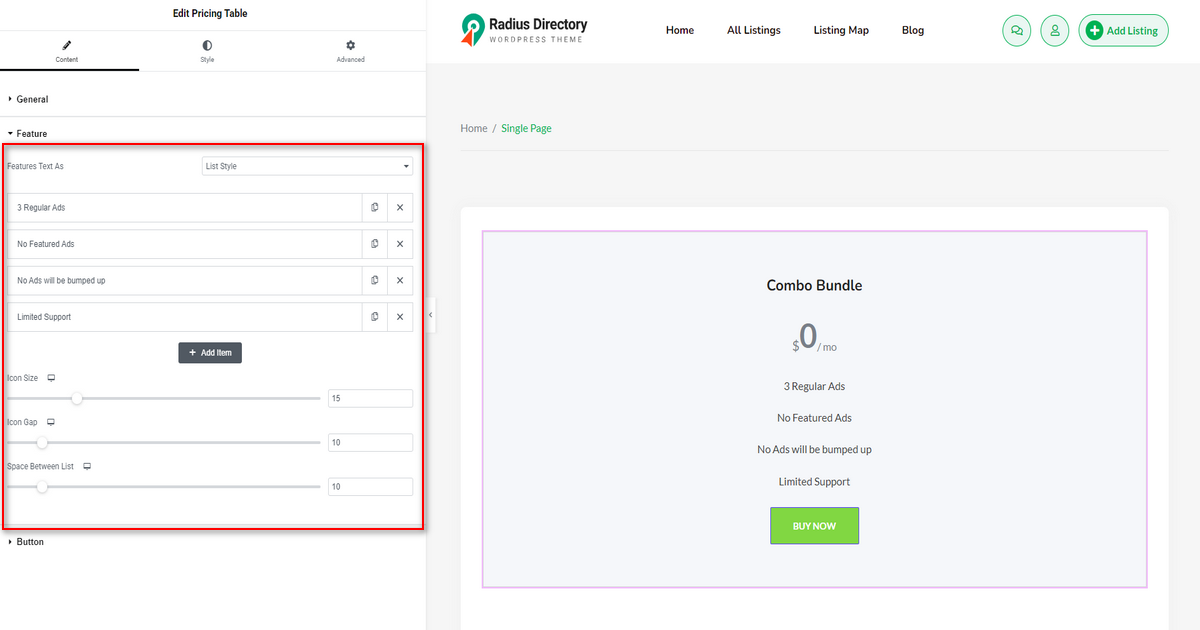Click the Add Listing button
Image resolution: width=1200 pixels, height=630 pixels.
click(x=1124, y=30)
